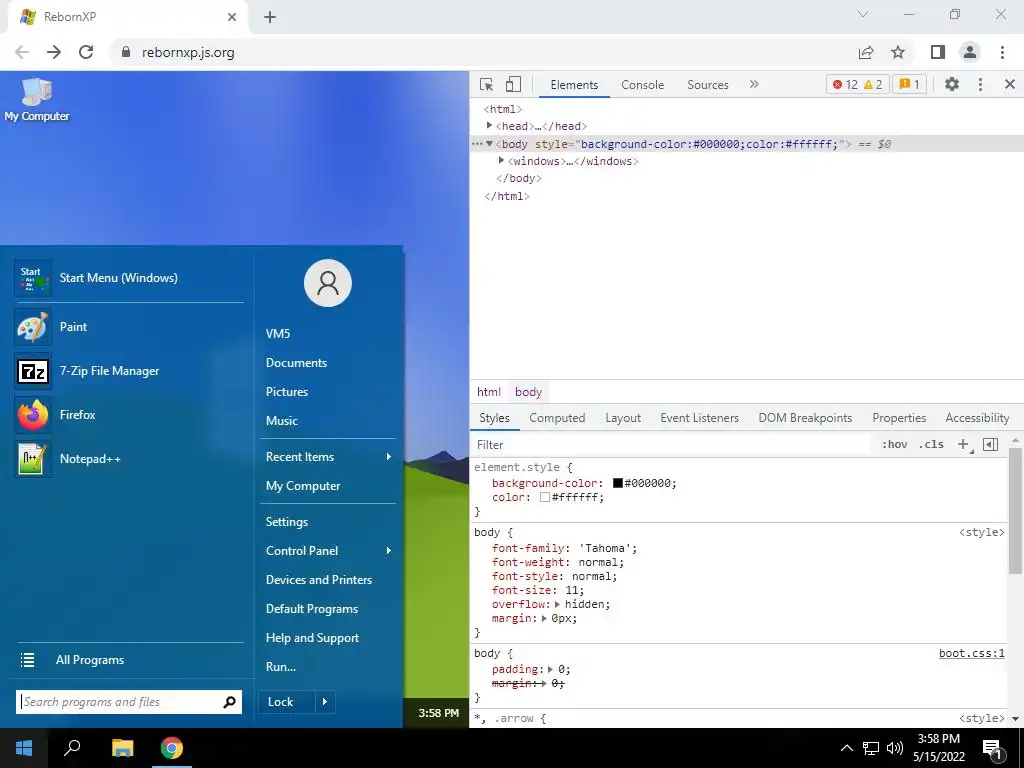Collapse the body element node
Screen dimensions: 1024x768
(x=489, y=144)
